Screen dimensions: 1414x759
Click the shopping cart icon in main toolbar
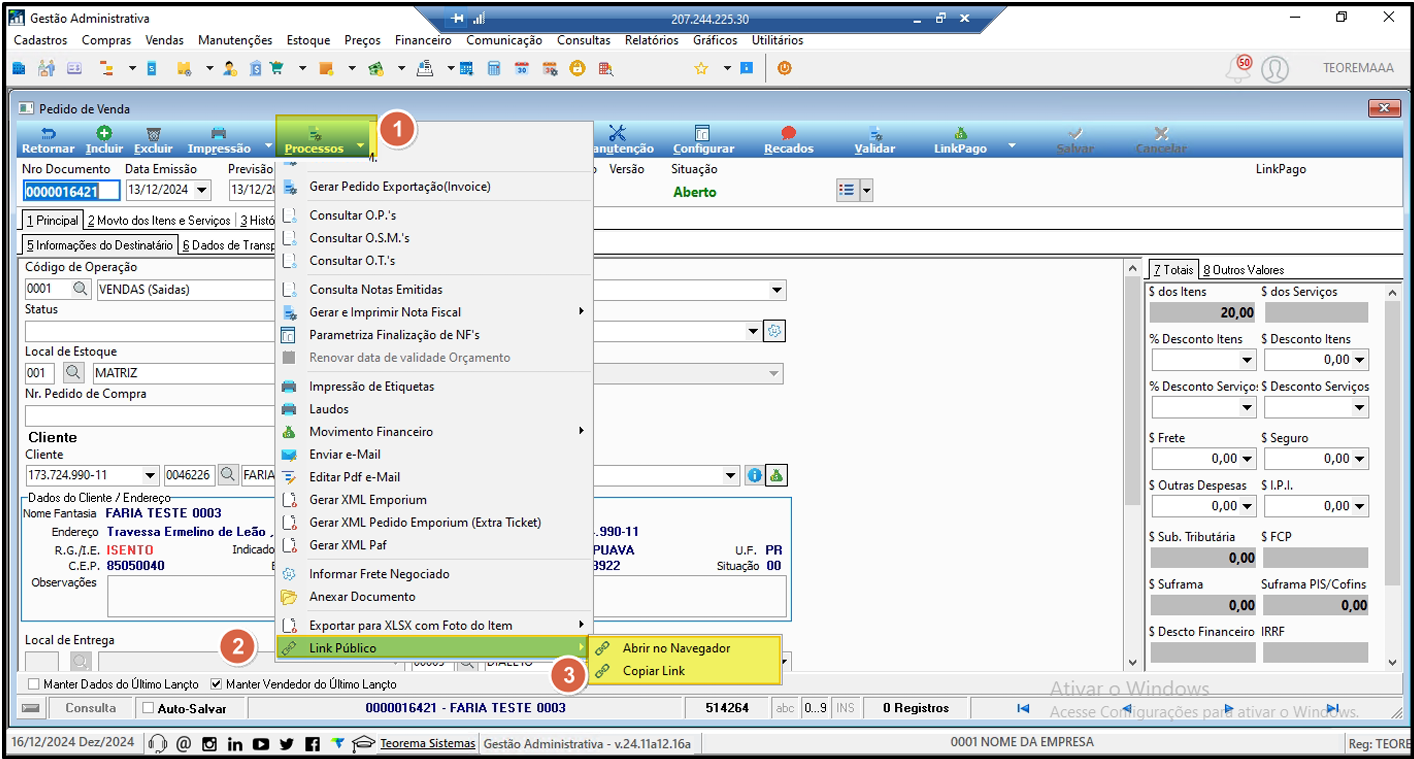coord(275,68)
